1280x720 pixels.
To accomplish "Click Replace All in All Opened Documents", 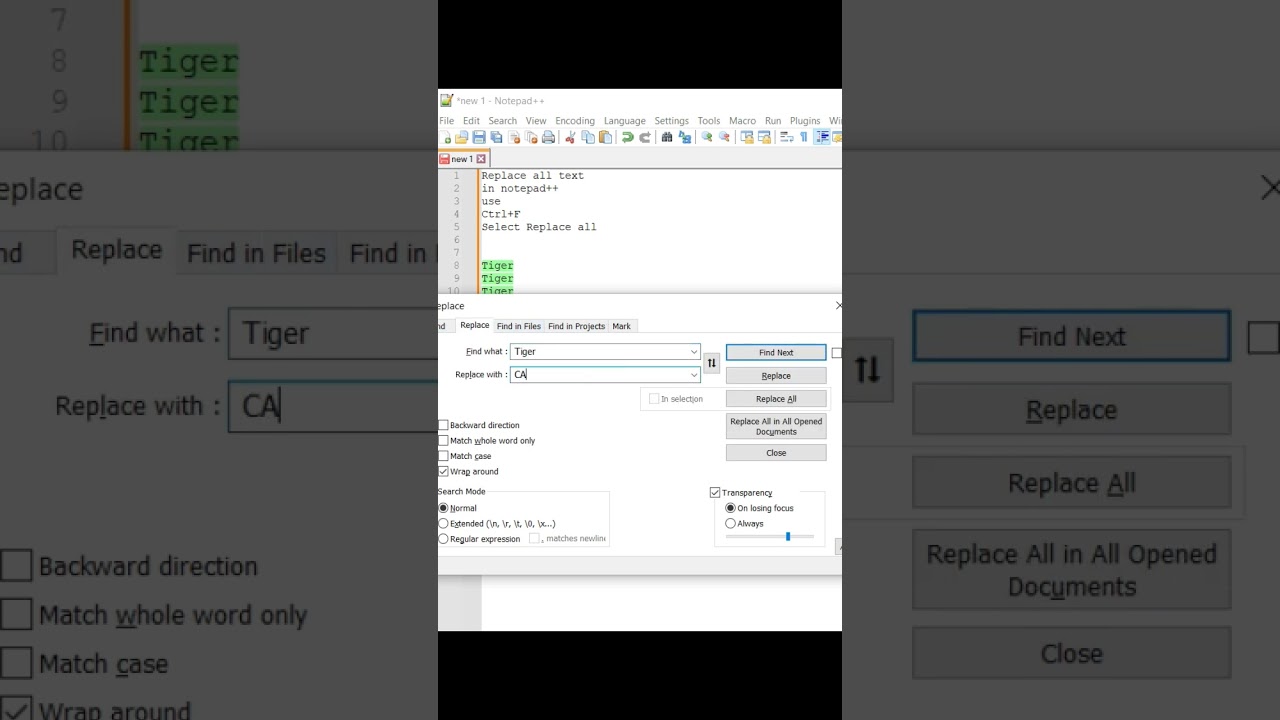I will pyautogui.click(x=776, y=426).
